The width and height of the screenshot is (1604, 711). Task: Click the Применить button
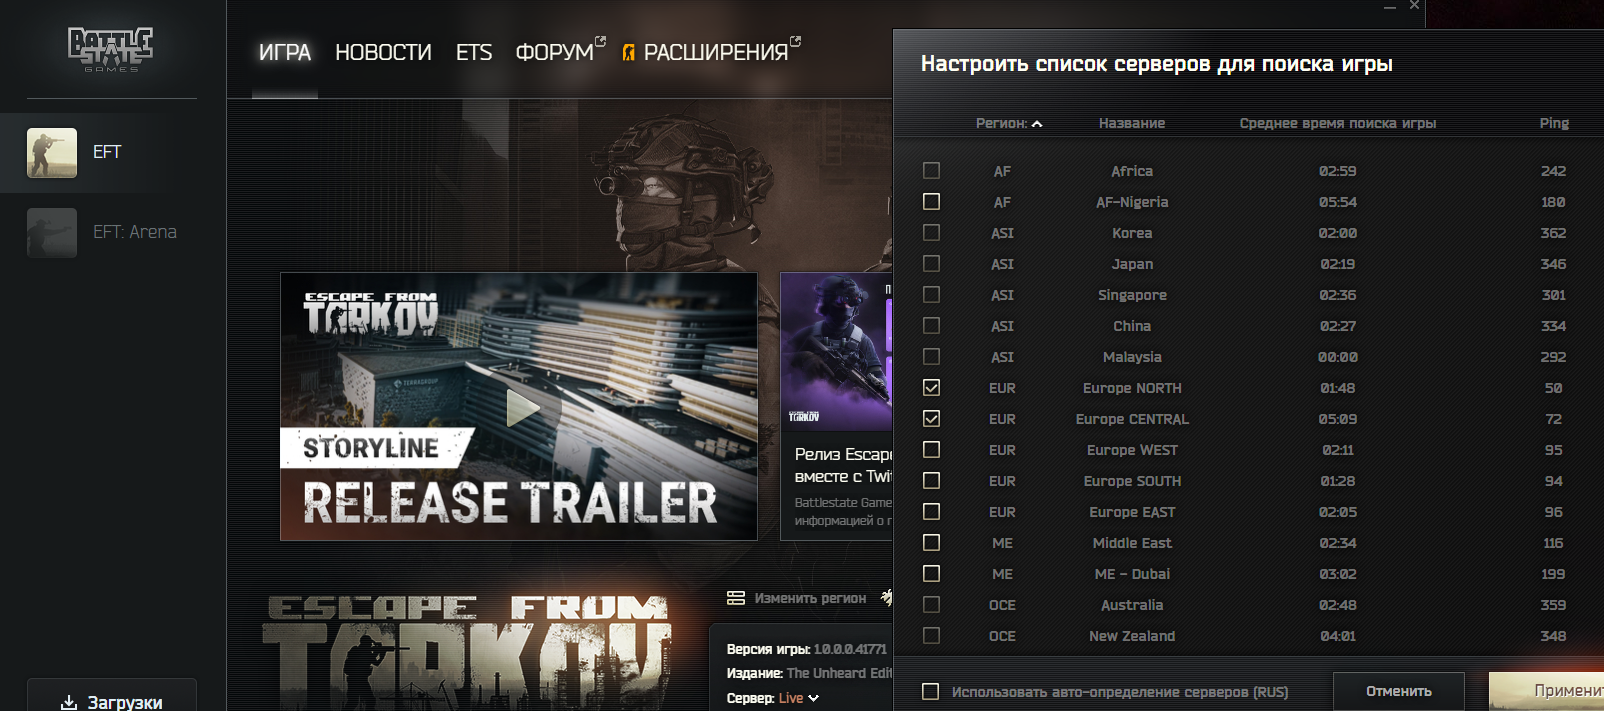pos(1546,691)
